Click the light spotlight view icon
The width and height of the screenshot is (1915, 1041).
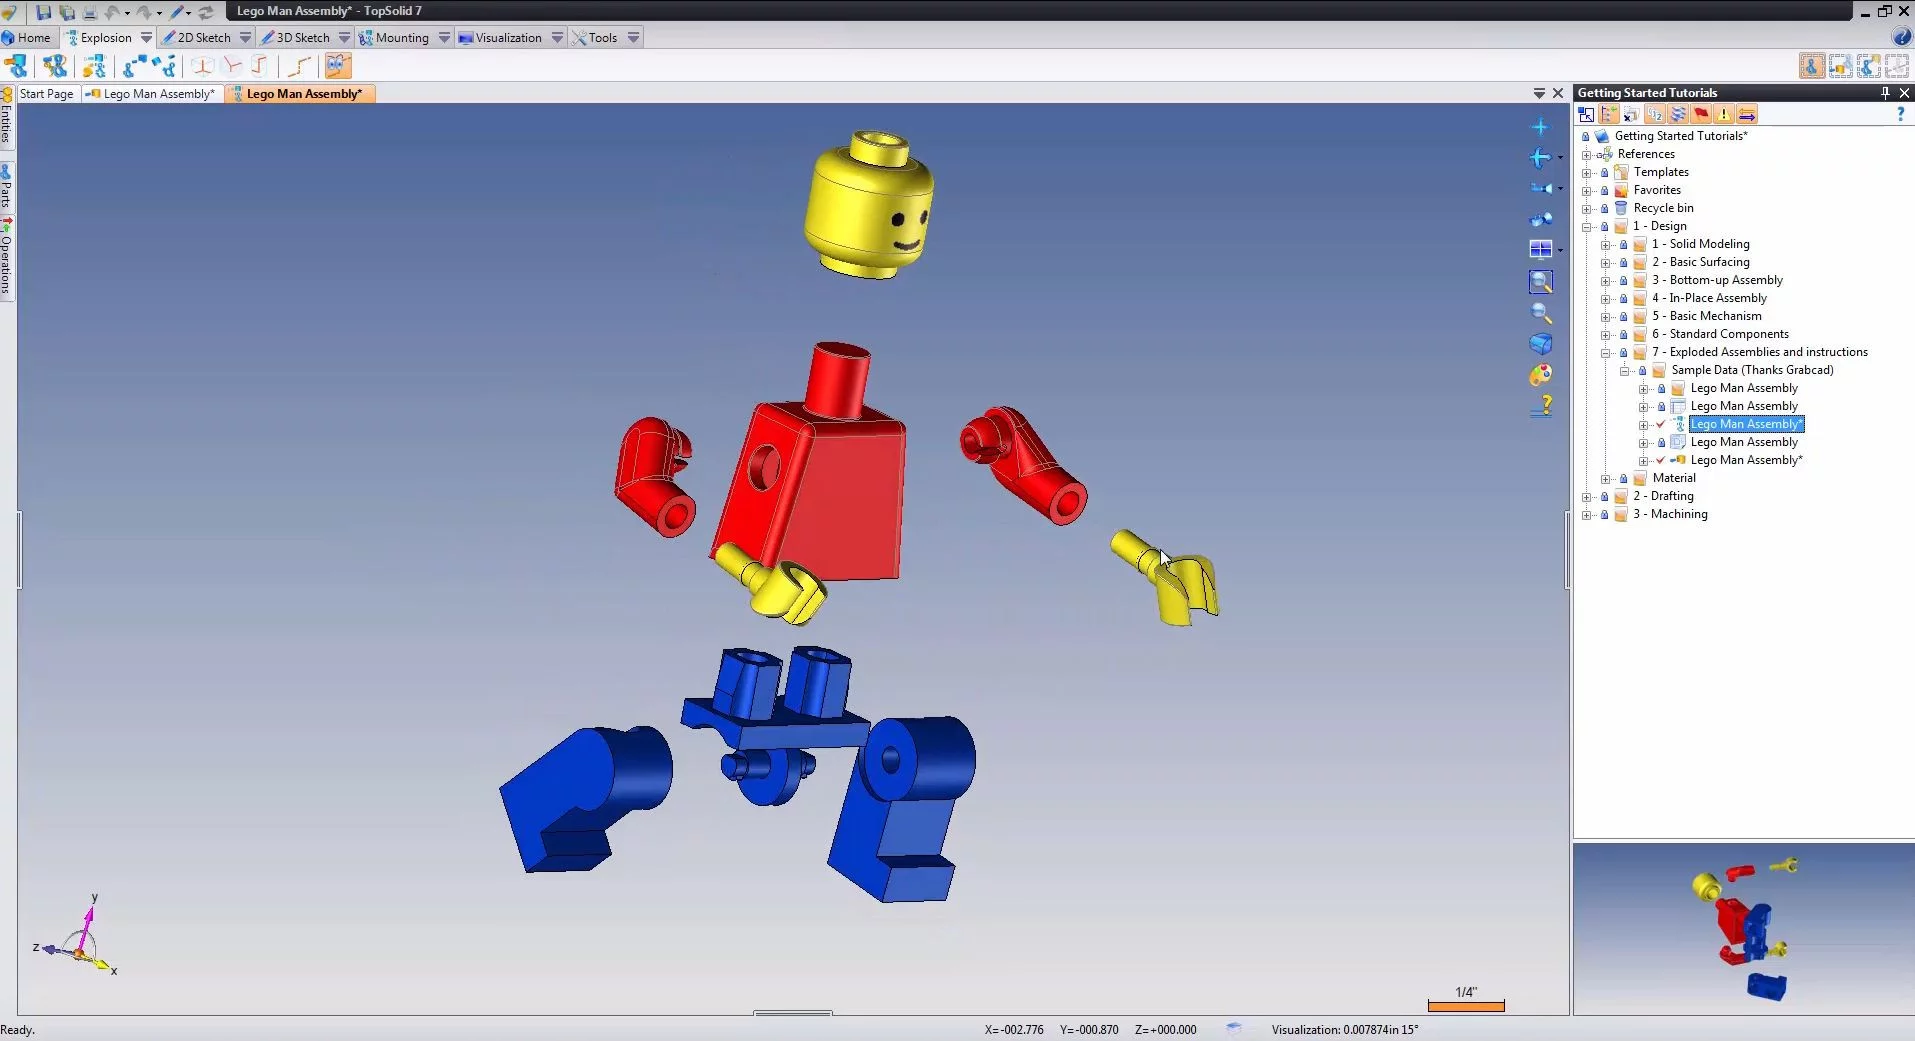1541,219
